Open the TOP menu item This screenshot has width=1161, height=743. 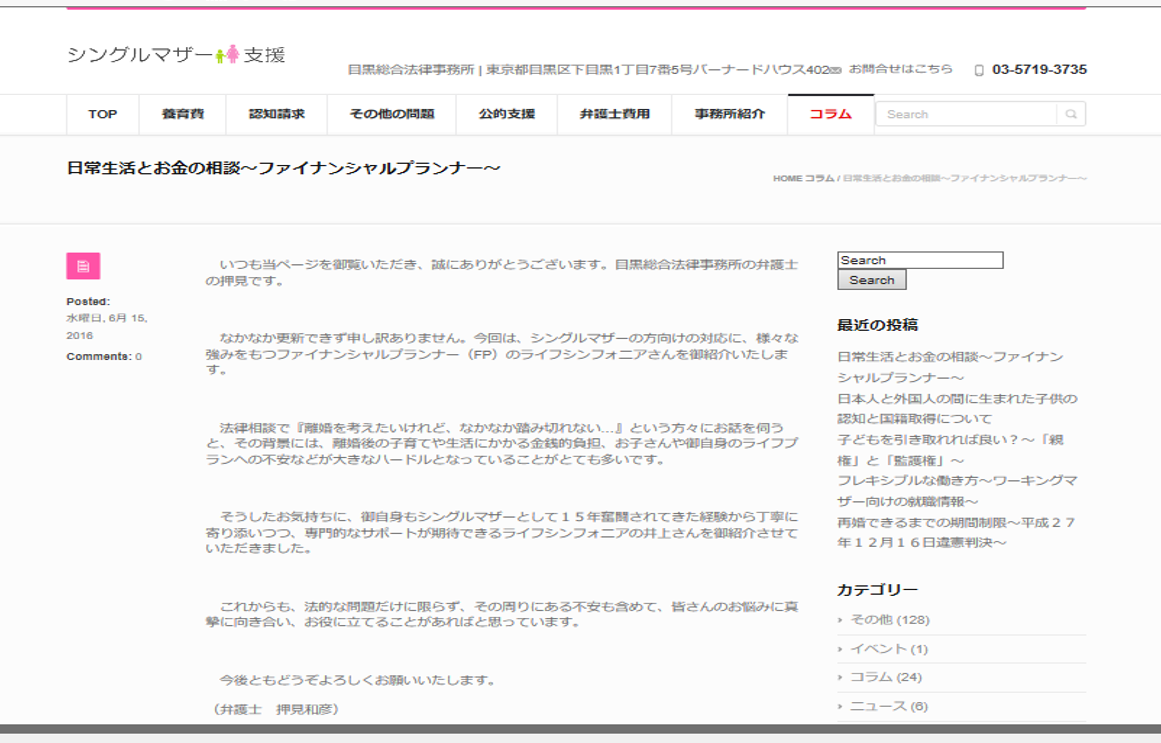click(103, 114)
